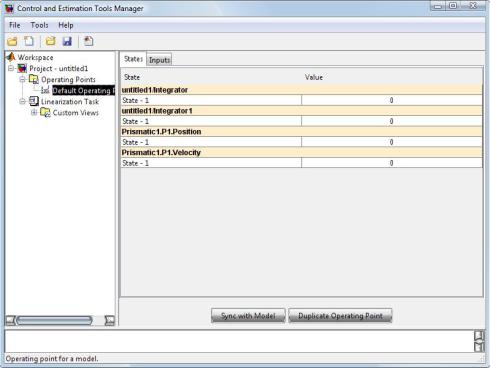Collapse the Linearization Task tree node

tap(22, 101)
